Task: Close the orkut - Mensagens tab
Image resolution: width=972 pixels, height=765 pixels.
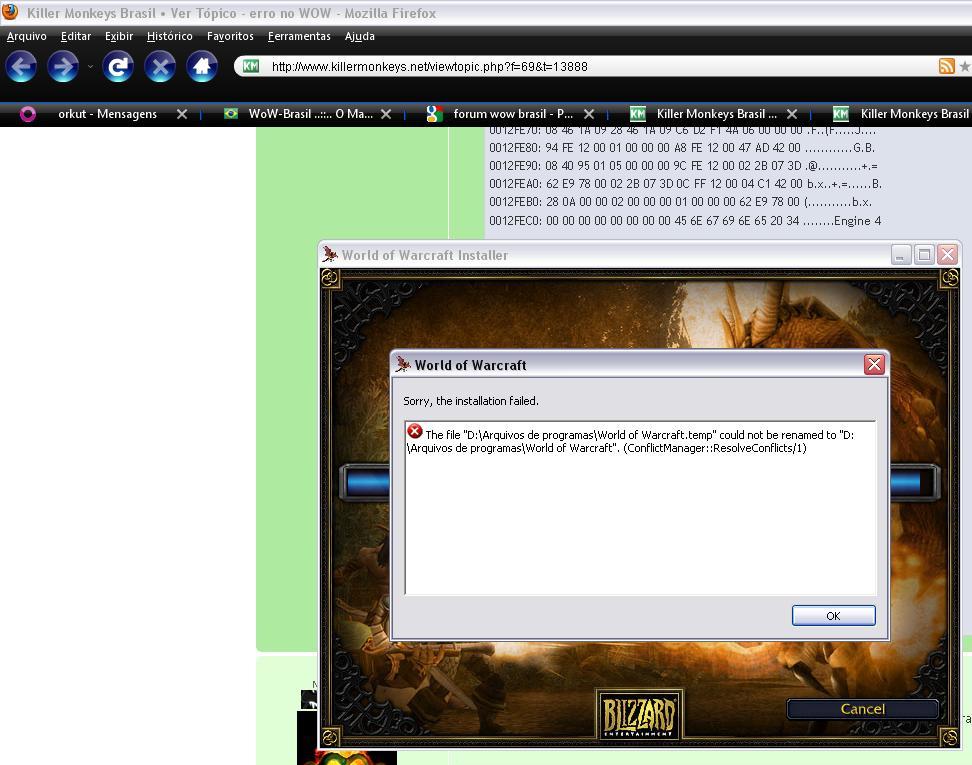Action: click(182, 114)
